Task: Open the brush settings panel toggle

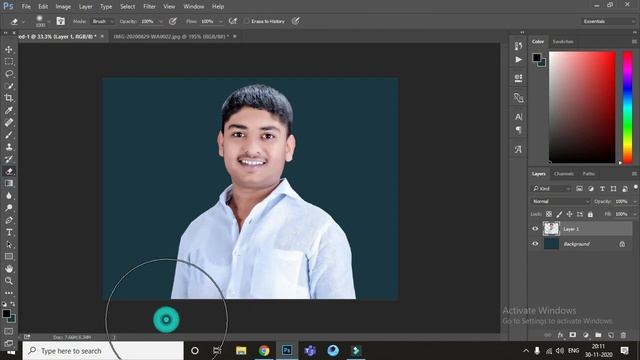Action: 60,21
